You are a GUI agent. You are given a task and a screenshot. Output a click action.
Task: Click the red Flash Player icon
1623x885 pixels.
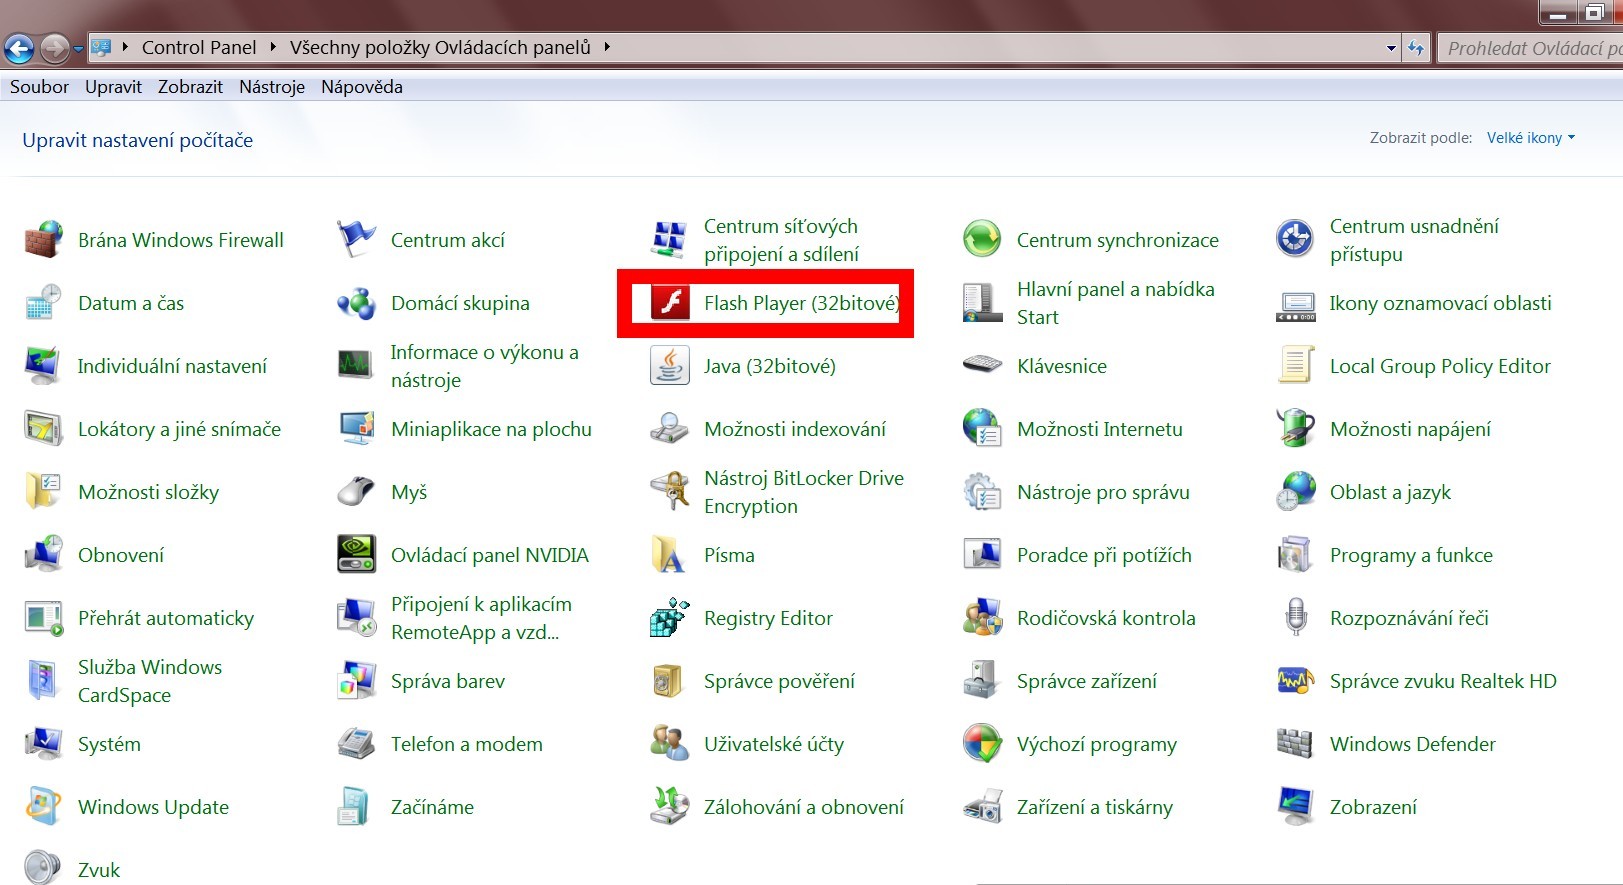coord(670,303)
